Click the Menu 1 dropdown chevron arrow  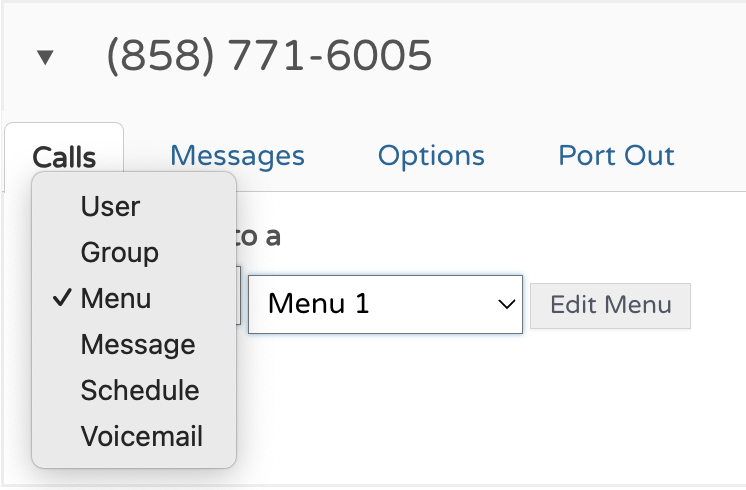coord(505,304)
